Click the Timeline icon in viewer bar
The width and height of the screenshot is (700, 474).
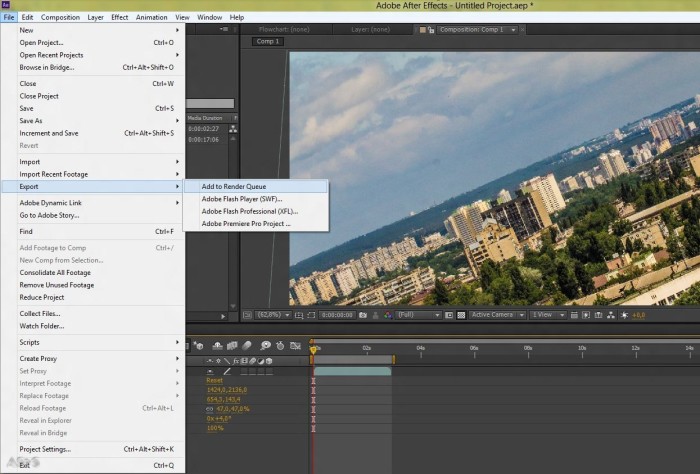coord(599,315)
